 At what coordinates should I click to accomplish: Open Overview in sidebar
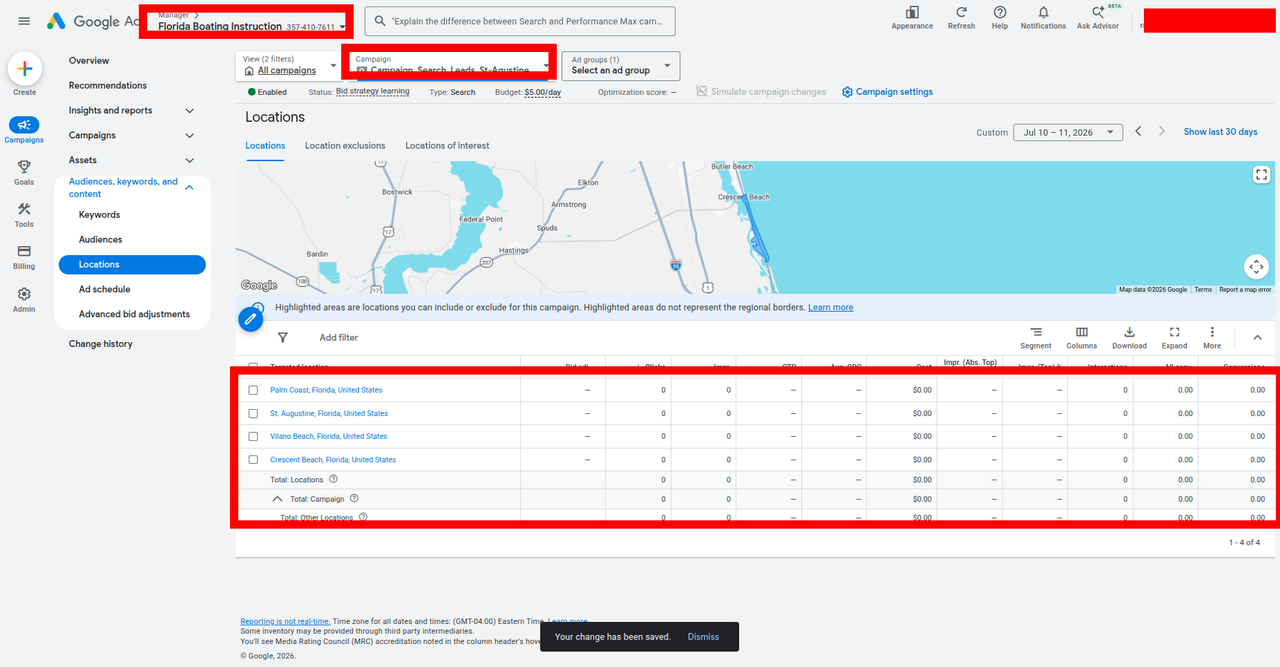coord(89,61)
